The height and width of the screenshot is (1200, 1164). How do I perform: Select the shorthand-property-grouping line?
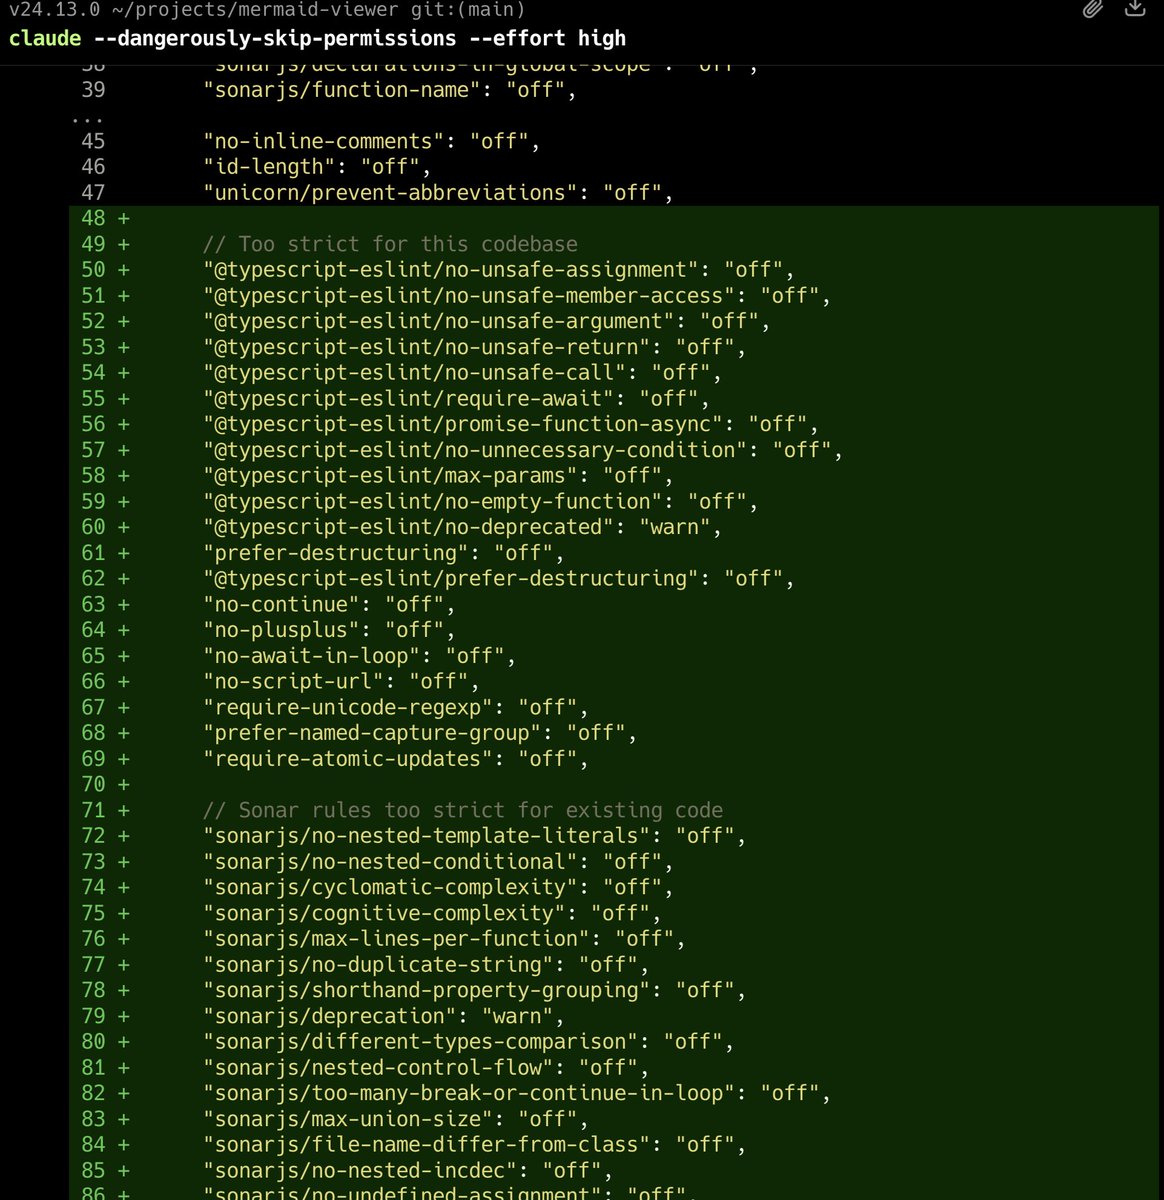(x=475, y=991)
